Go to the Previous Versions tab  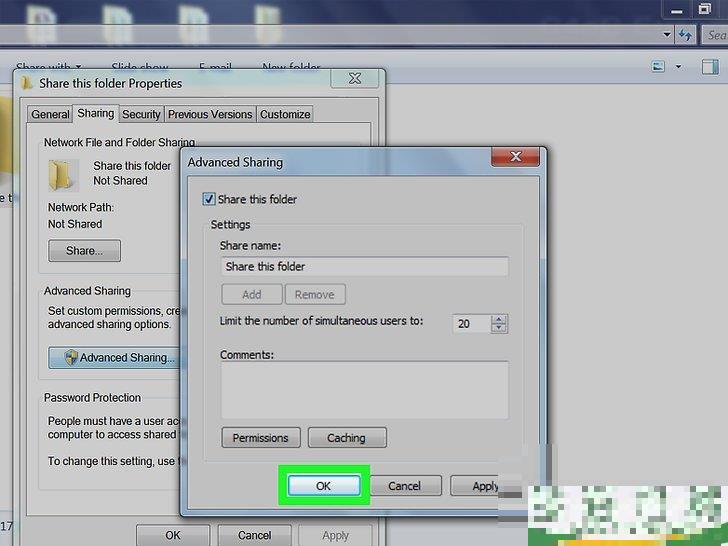pos(210,114)
